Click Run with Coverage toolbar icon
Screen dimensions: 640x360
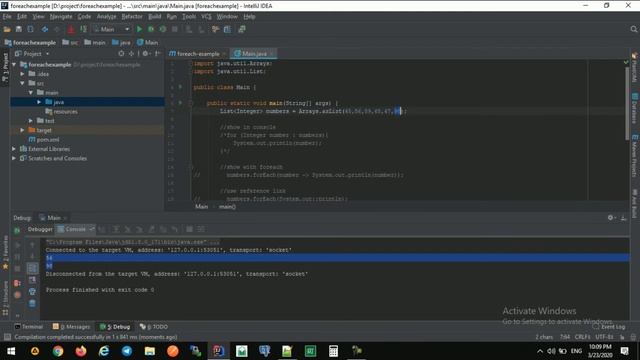coord(163,29)
